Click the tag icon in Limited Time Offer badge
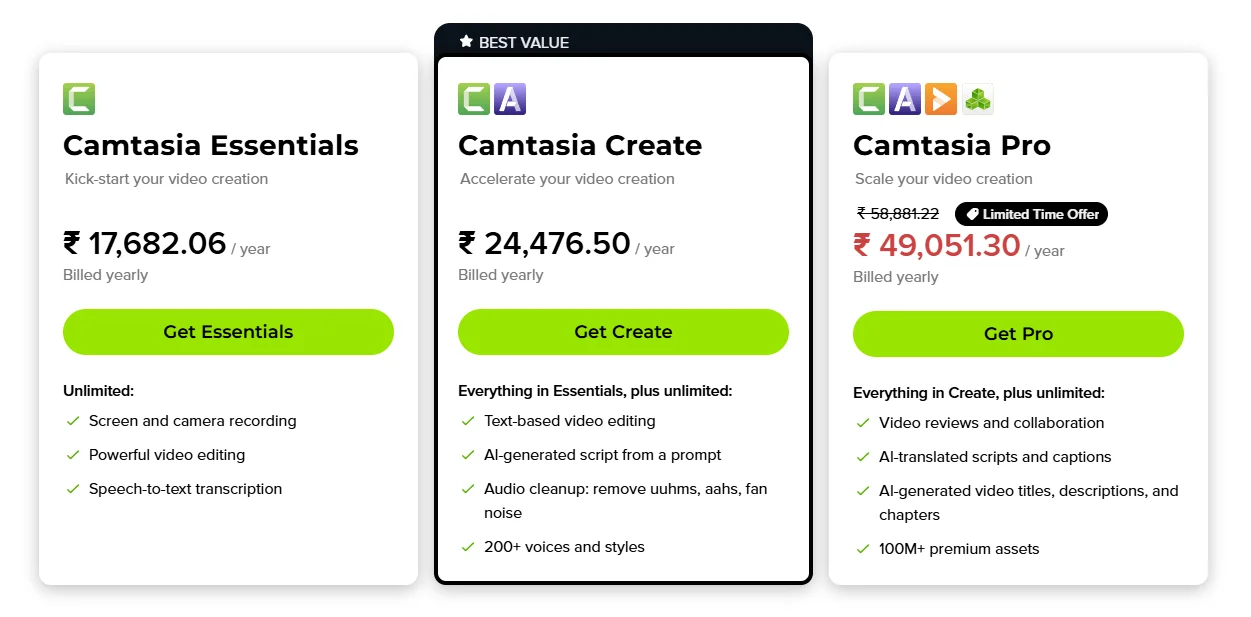Image resolution: width=1251 pixels, height=617 pixels. click(x=973, y=214)
